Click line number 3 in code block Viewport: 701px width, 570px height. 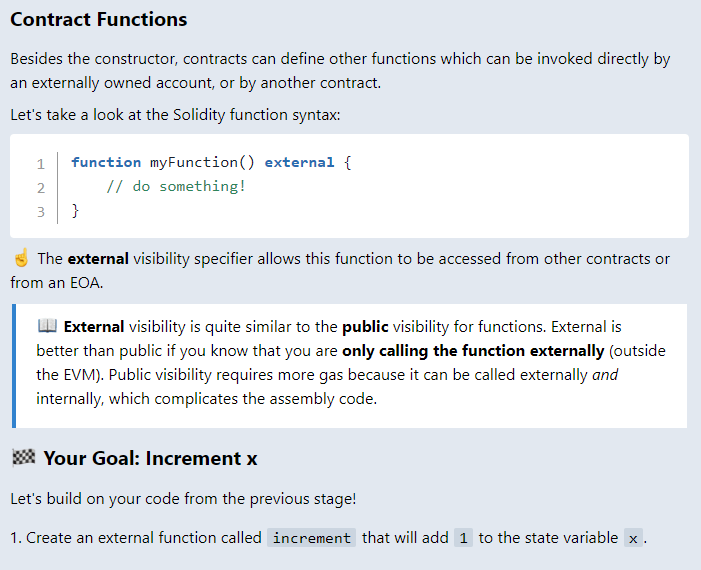click(41, 211)
